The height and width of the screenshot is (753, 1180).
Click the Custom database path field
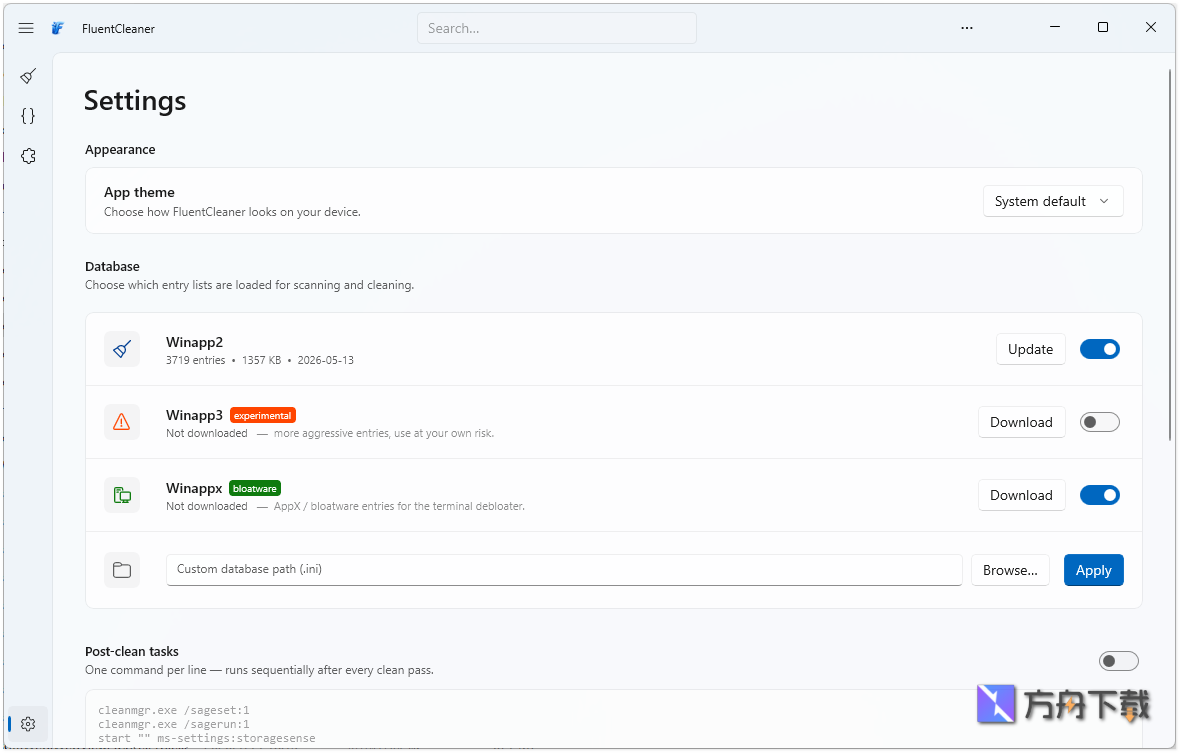click(x=564, y=569)
